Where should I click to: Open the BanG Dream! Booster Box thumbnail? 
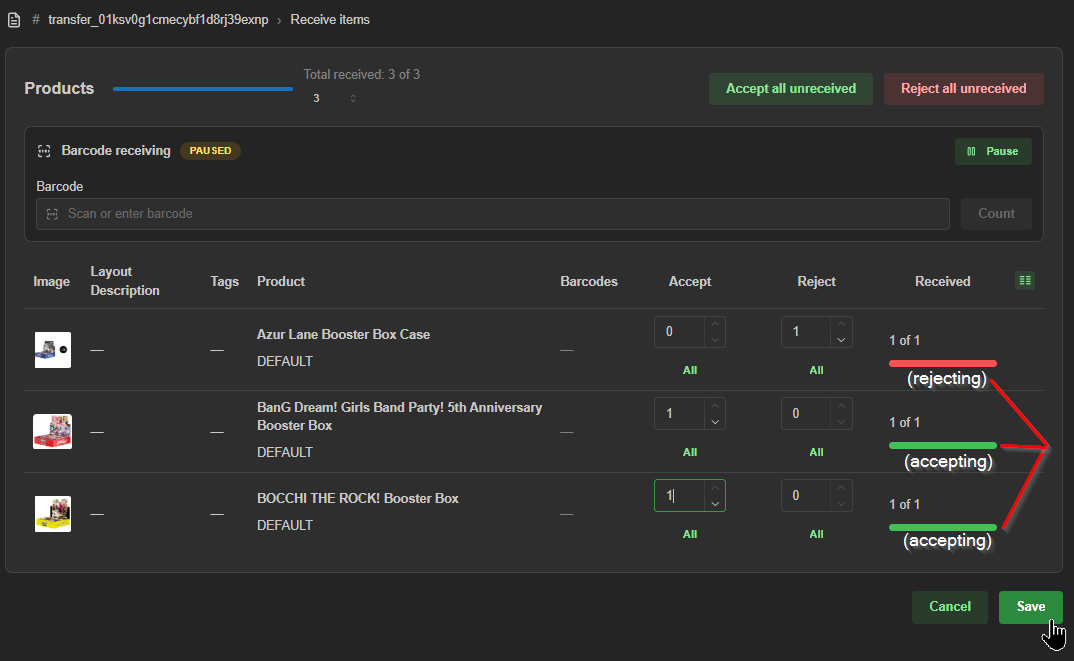pos(53,432)
